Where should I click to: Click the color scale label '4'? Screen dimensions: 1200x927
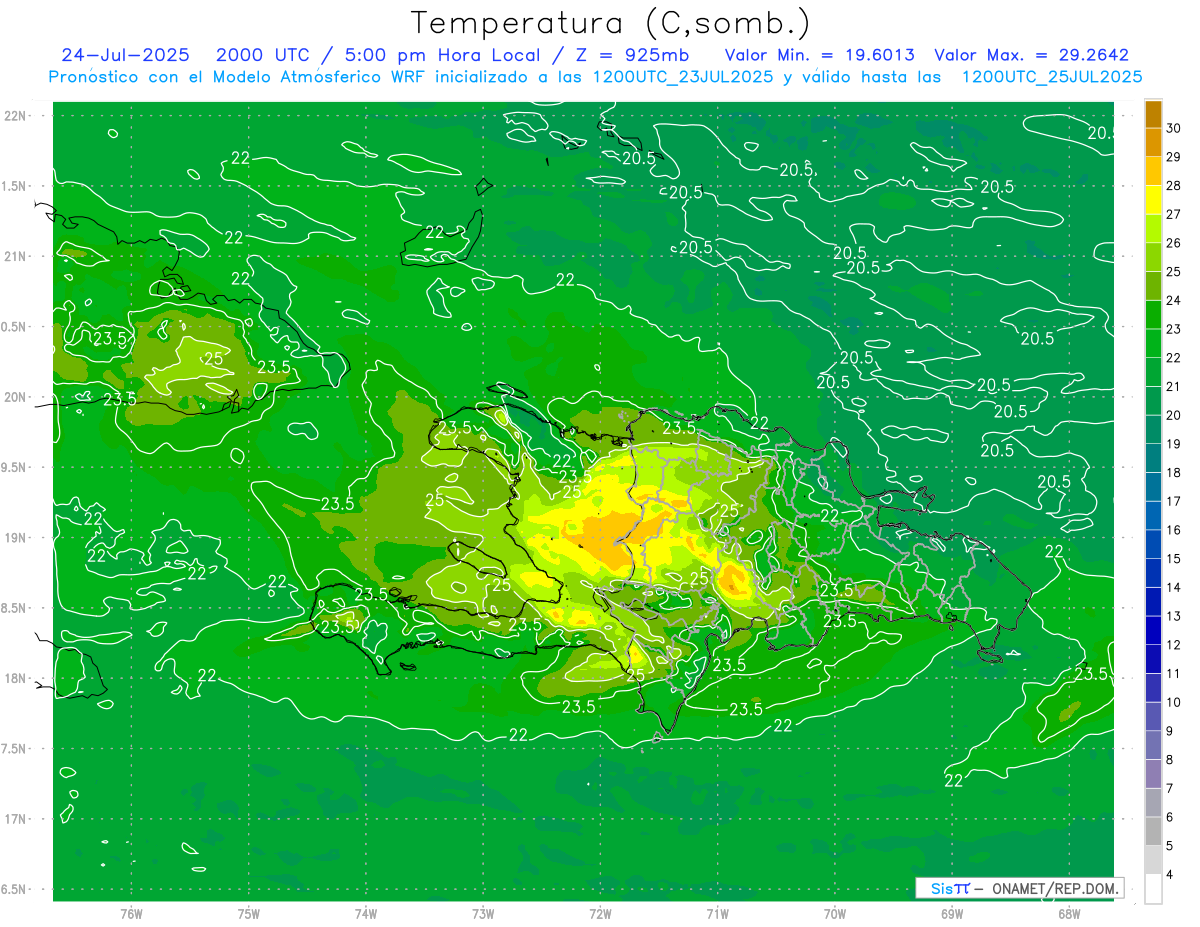(x=1170, y=875)
